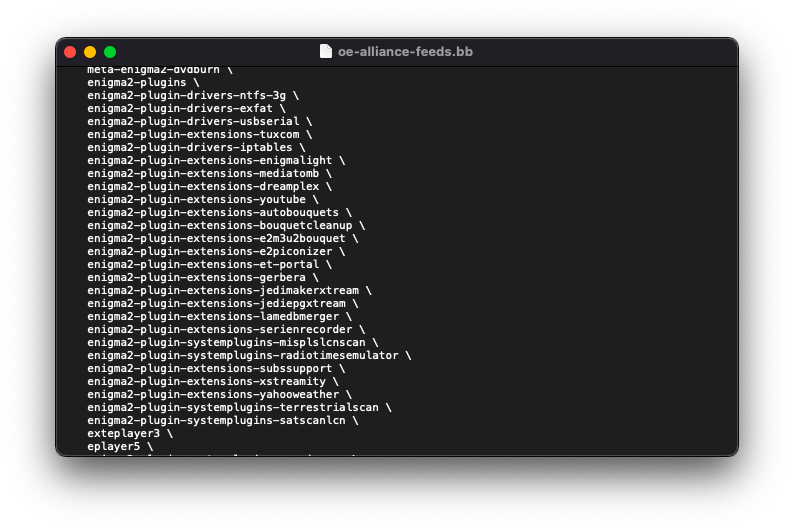Click the enigma2-plugin-extensions-jedimakerxtream text
Screen dimensions: 794x530
pyautogui.click(x=223, y=290)
